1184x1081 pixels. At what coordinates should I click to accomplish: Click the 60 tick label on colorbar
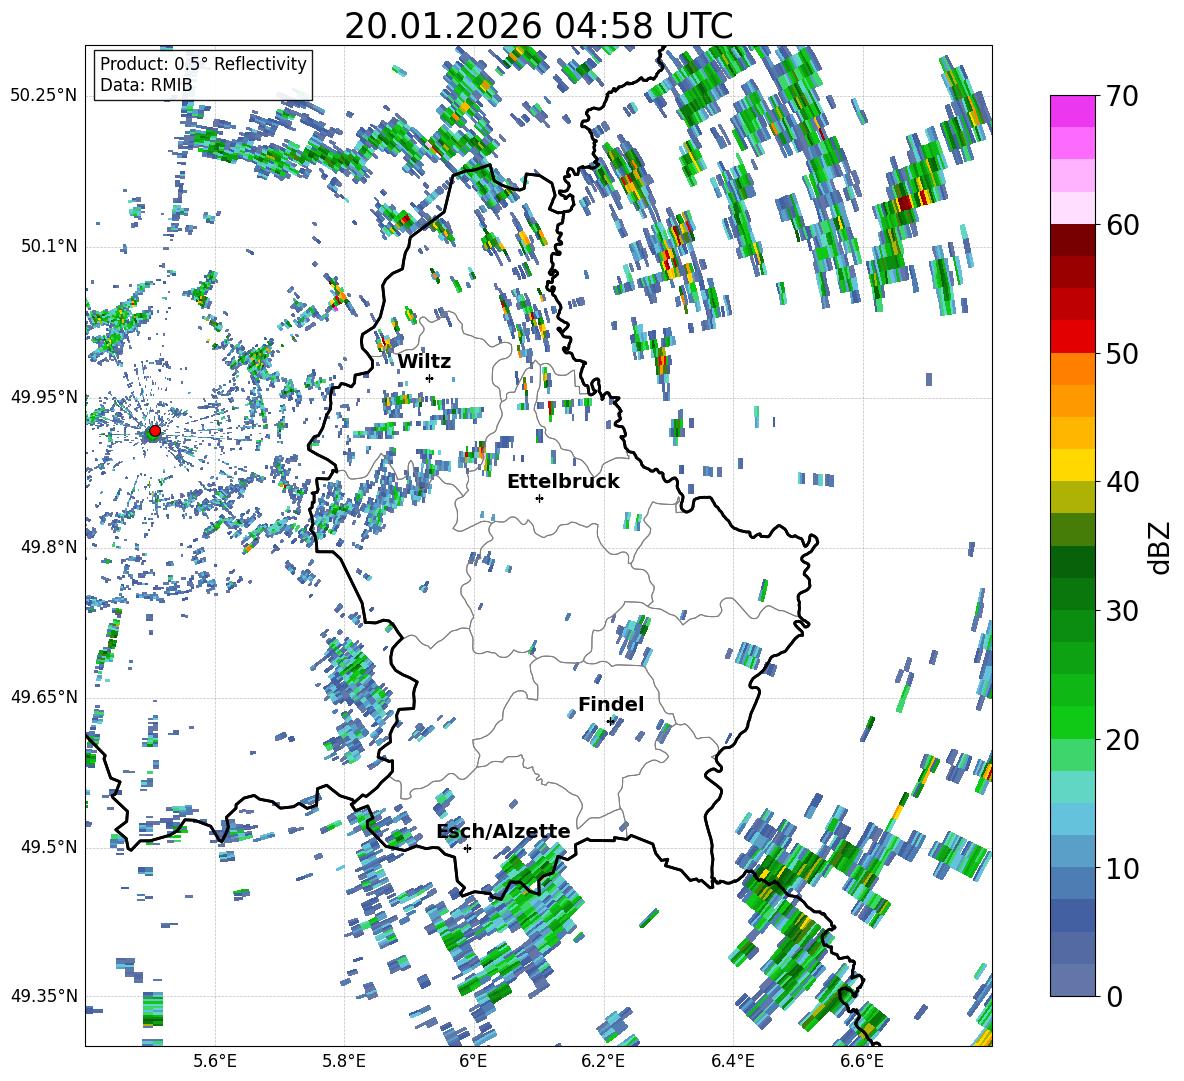click(x=1122, y=225)
